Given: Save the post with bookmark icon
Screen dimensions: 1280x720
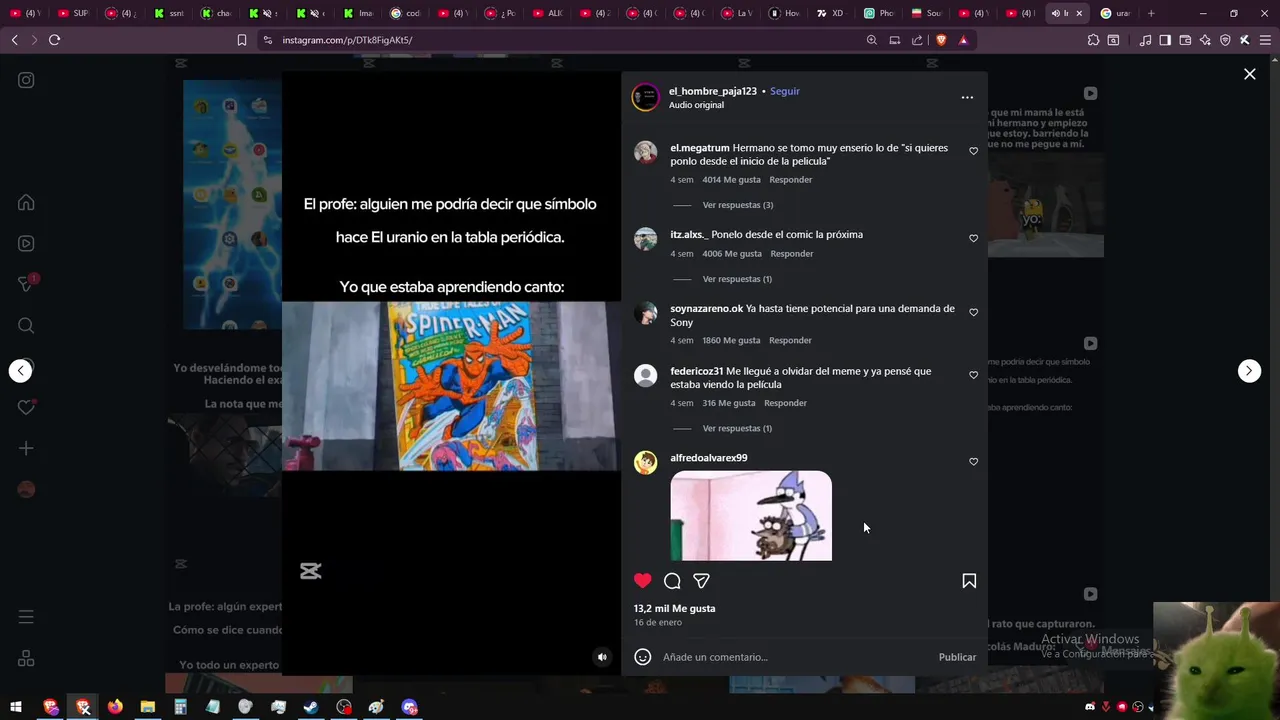Looking at the screenshot, I should 969,580.
